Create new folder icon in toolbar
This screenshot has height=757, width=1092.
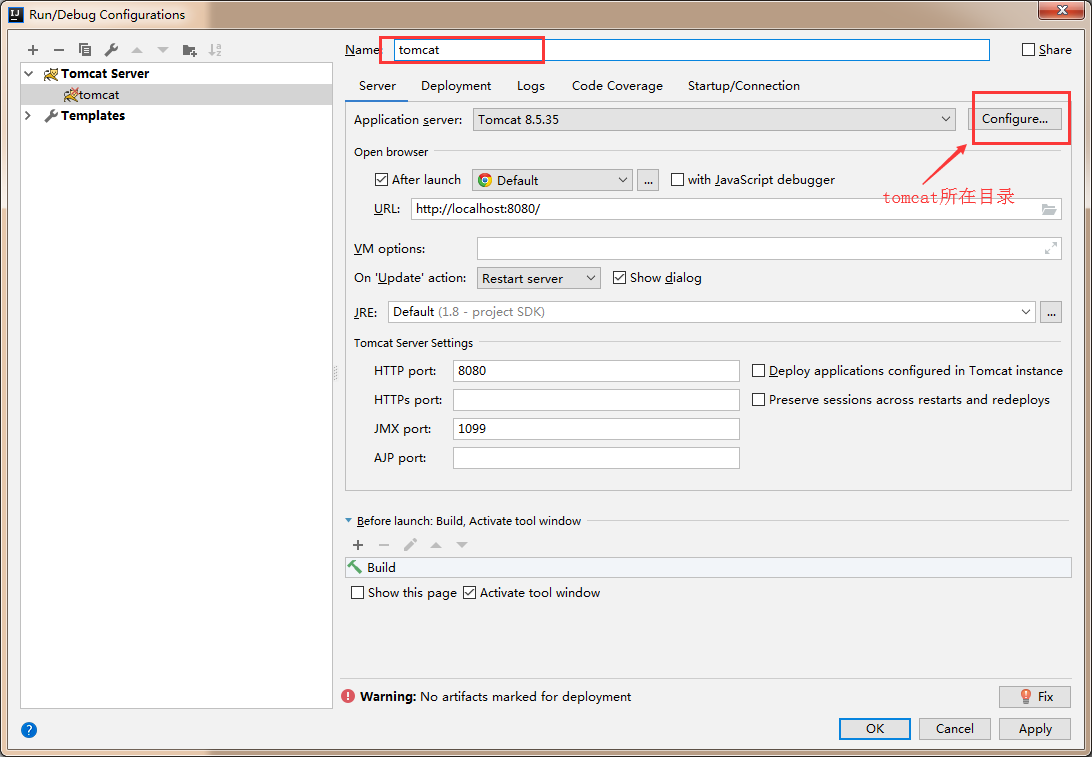coord(189,50)
